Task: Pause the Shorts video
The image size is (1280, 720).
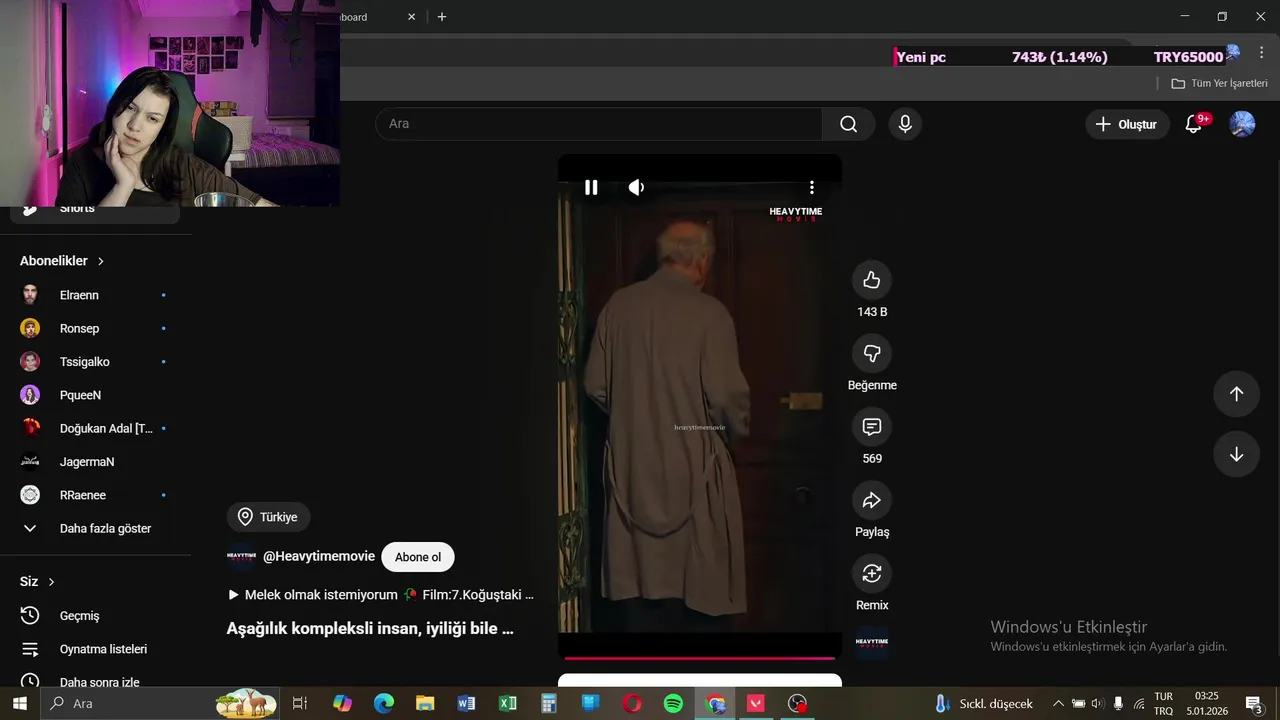Action: point(591,187)
